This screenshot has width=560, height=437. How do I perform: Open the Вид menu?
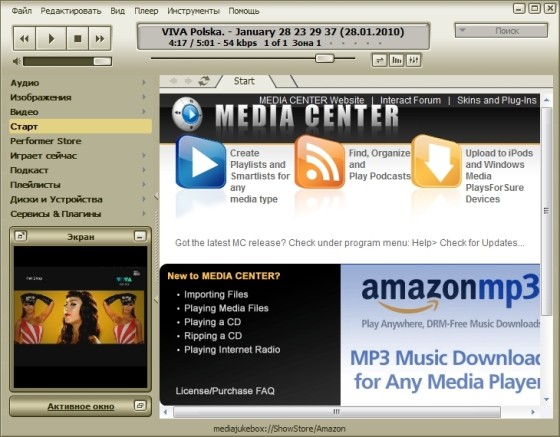[x=118, y=11]
